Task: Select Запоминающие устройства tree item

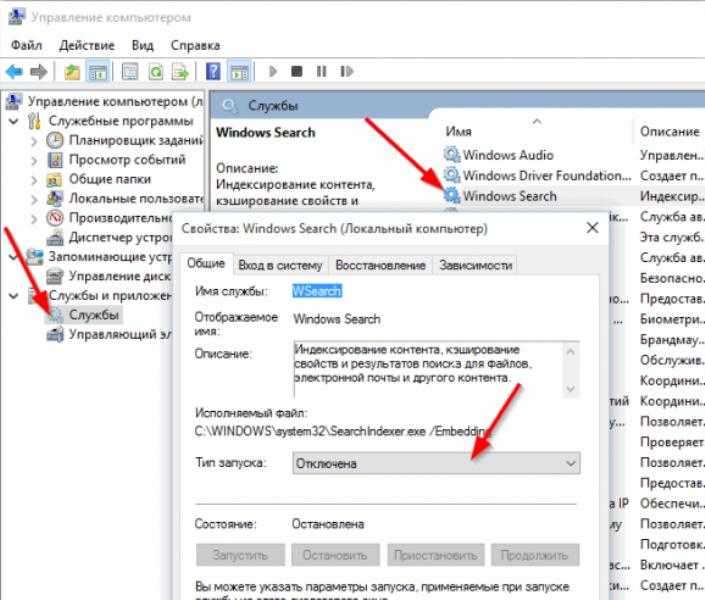Action: [110, 257]
